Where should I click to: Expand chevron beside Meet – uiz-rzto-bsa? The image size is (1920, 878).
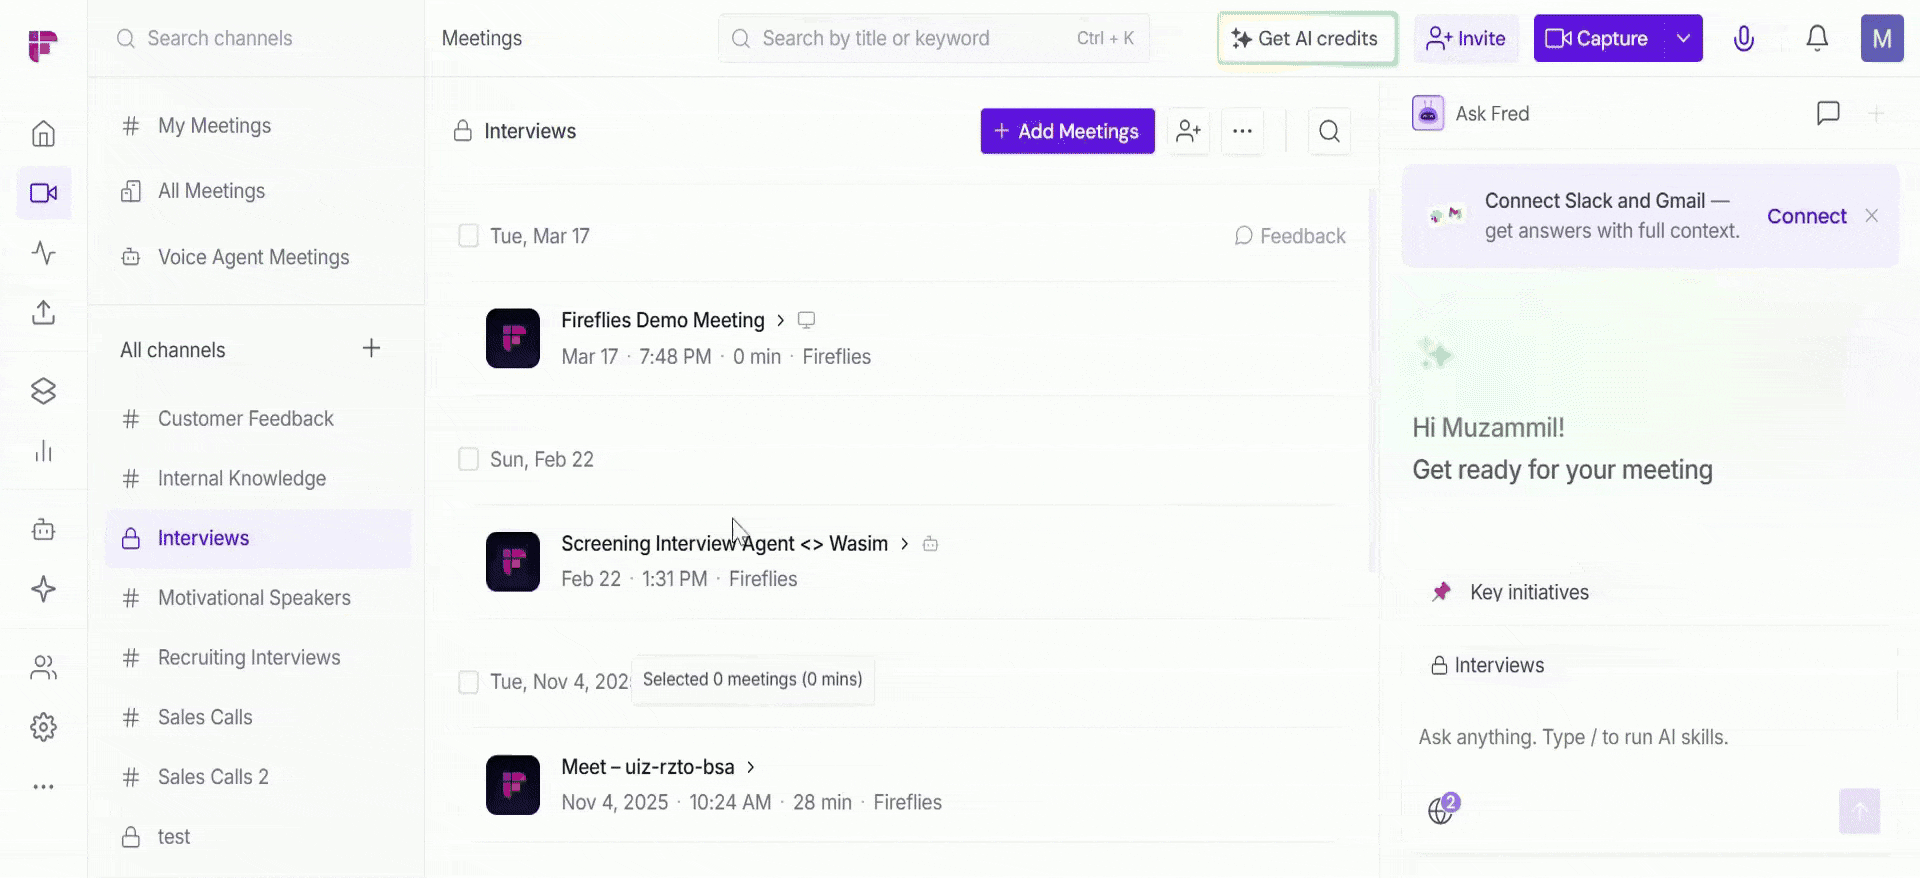750,767
